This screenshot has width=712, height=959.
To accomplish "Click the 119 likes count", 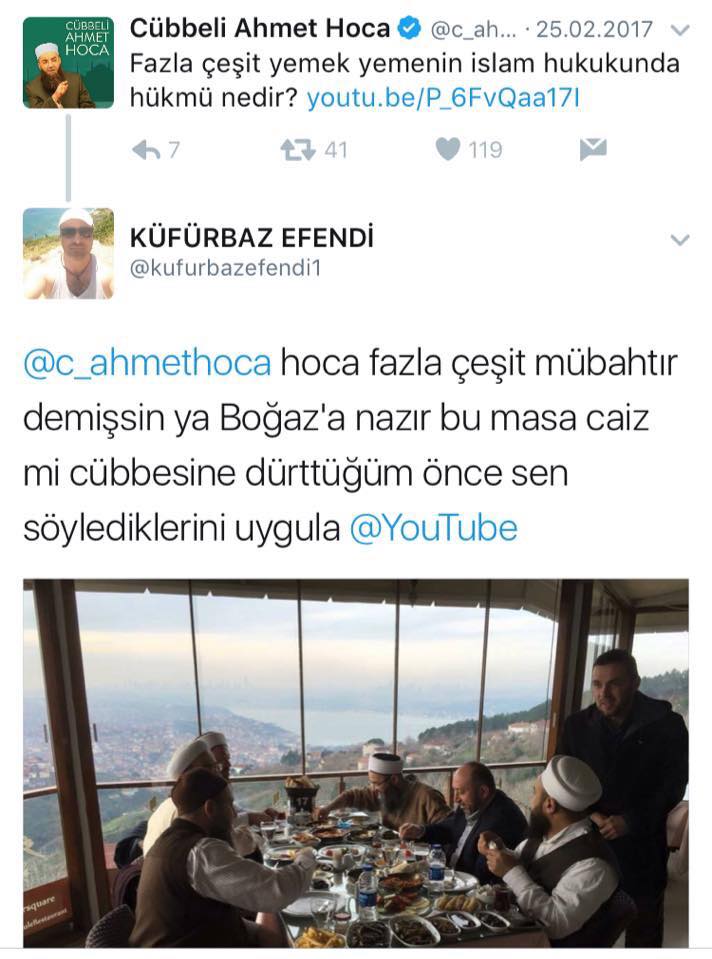I will coord(485,150).
